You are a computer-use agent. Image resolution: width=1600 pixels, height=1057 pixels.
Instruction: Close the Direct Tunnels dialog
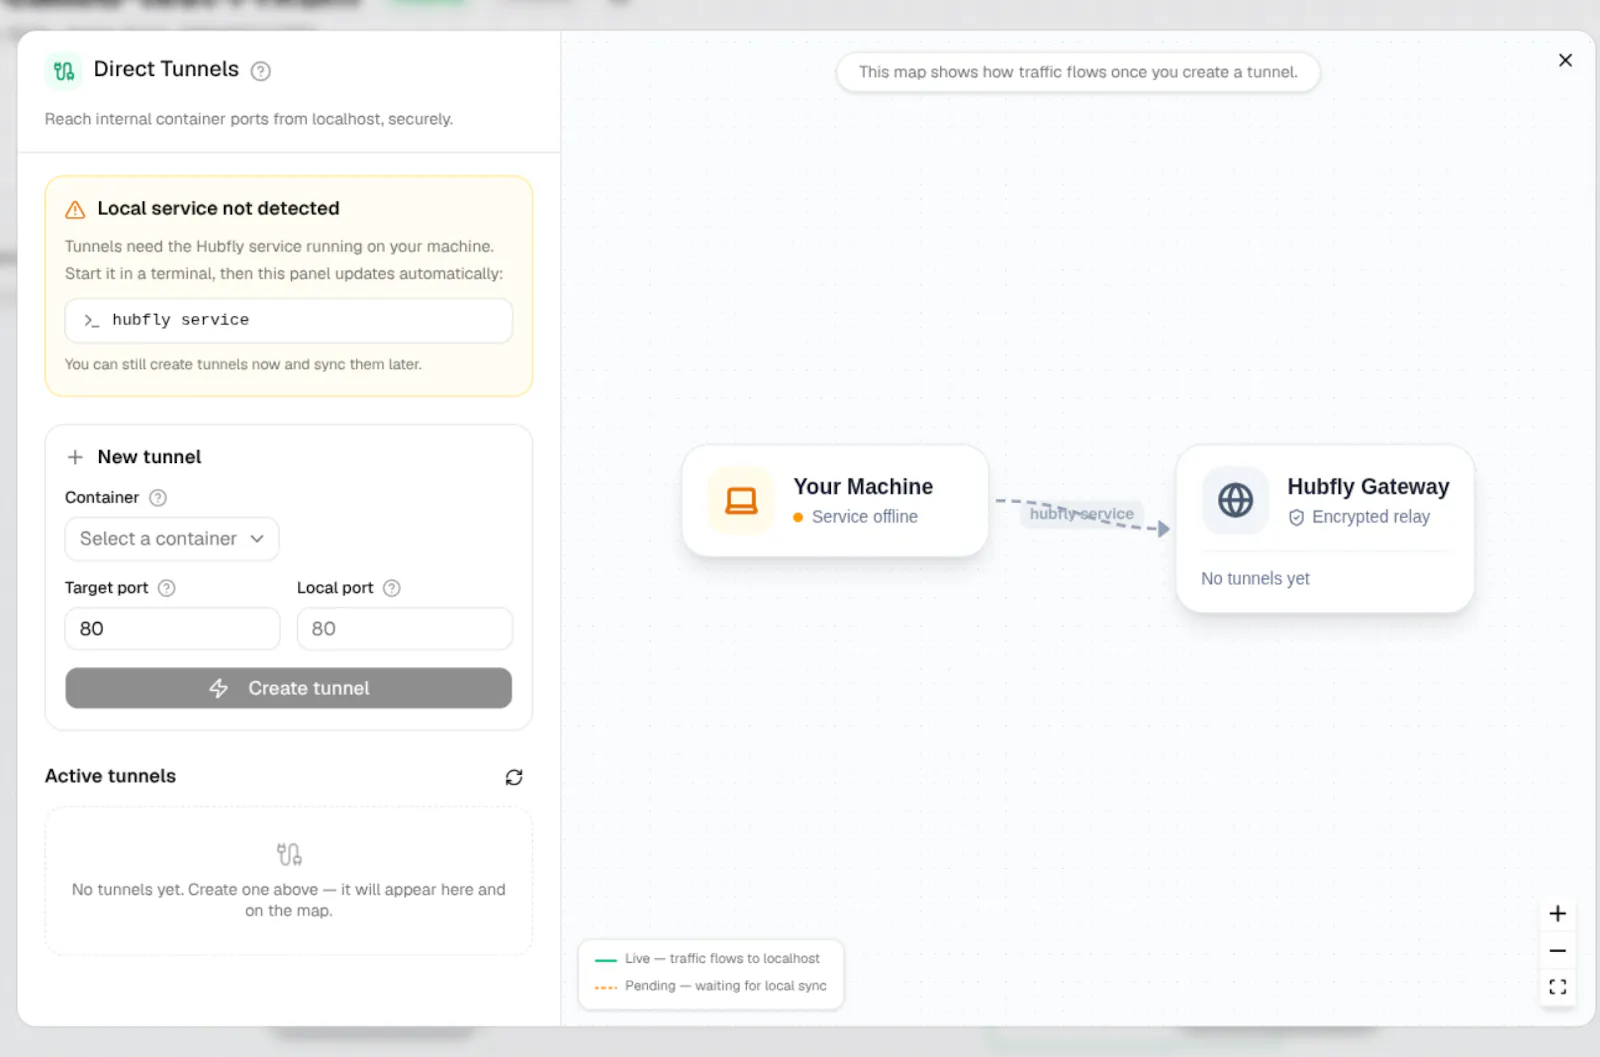coord(1565,60)
